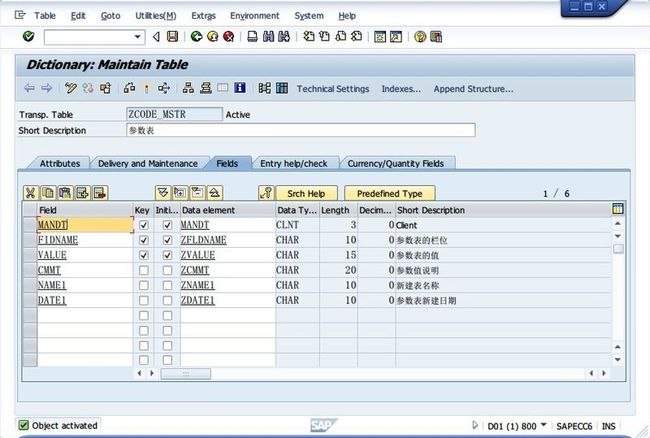Click the vertical scrollbar bottom down arrow
Viewport: 650px width, 438px height.
[x=618, y=359]
